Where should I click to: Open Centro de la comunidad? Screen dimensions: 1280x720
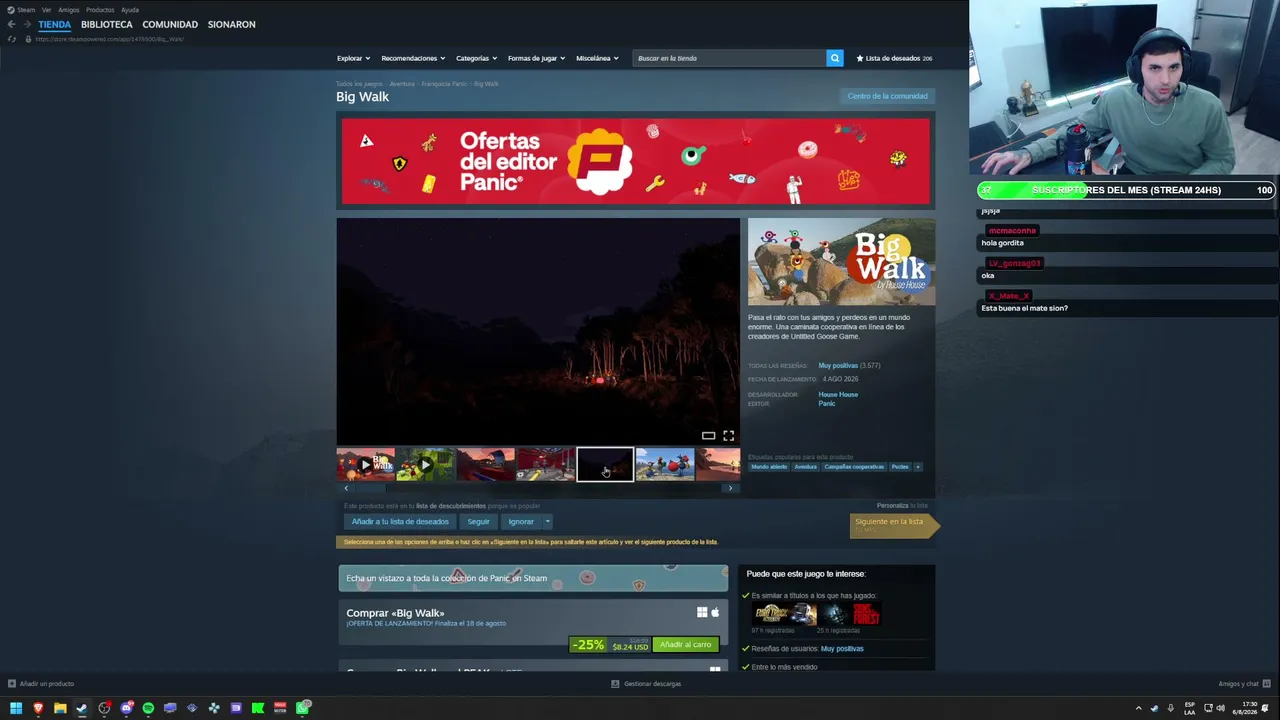tap(888, 96)
